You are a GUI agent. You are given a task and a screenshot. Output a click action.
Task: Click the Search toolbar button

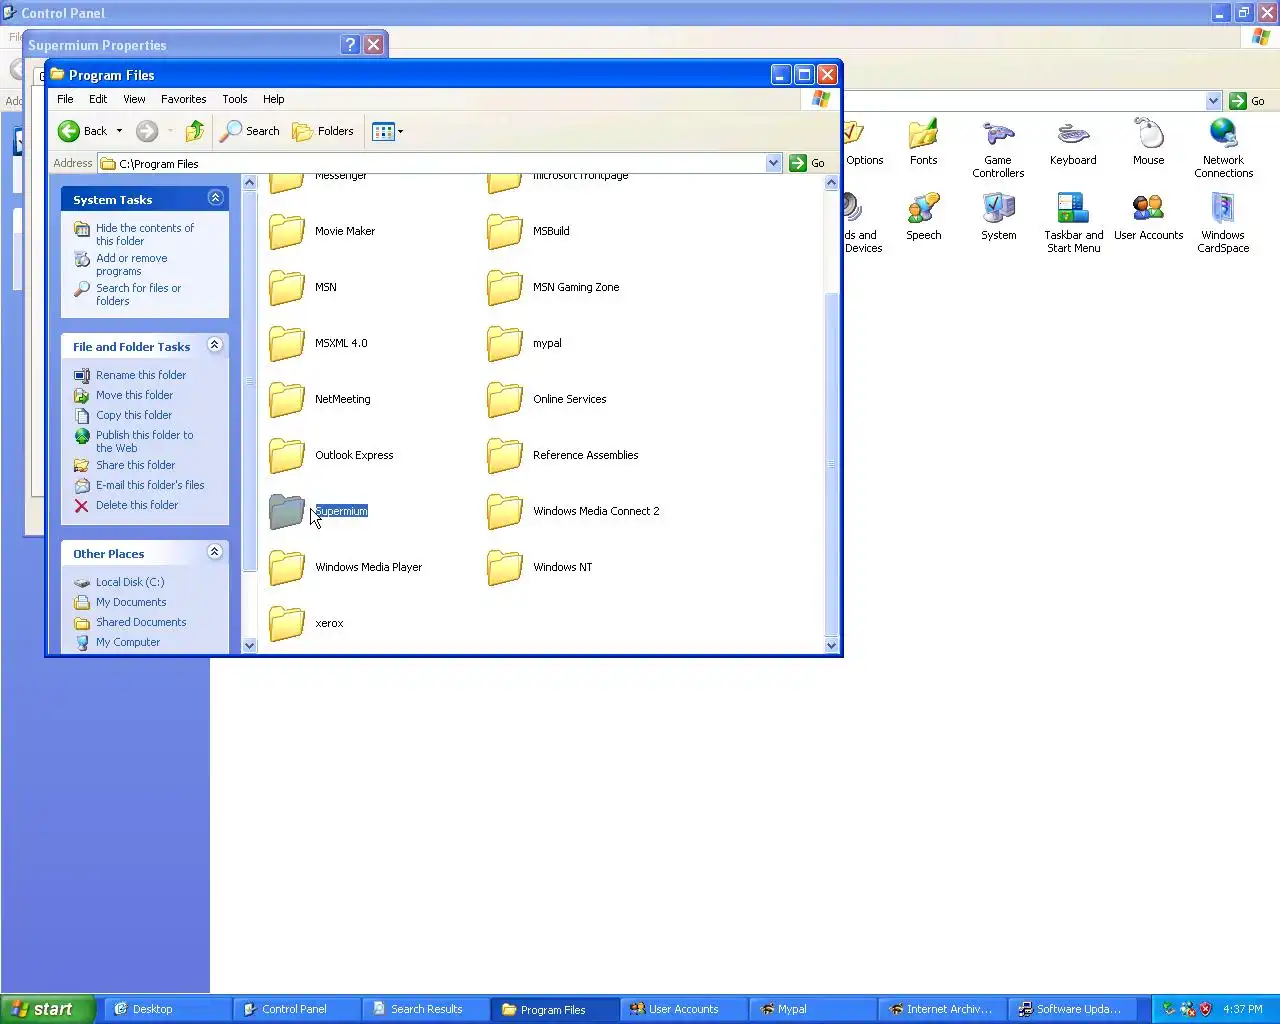pos(251,131)
